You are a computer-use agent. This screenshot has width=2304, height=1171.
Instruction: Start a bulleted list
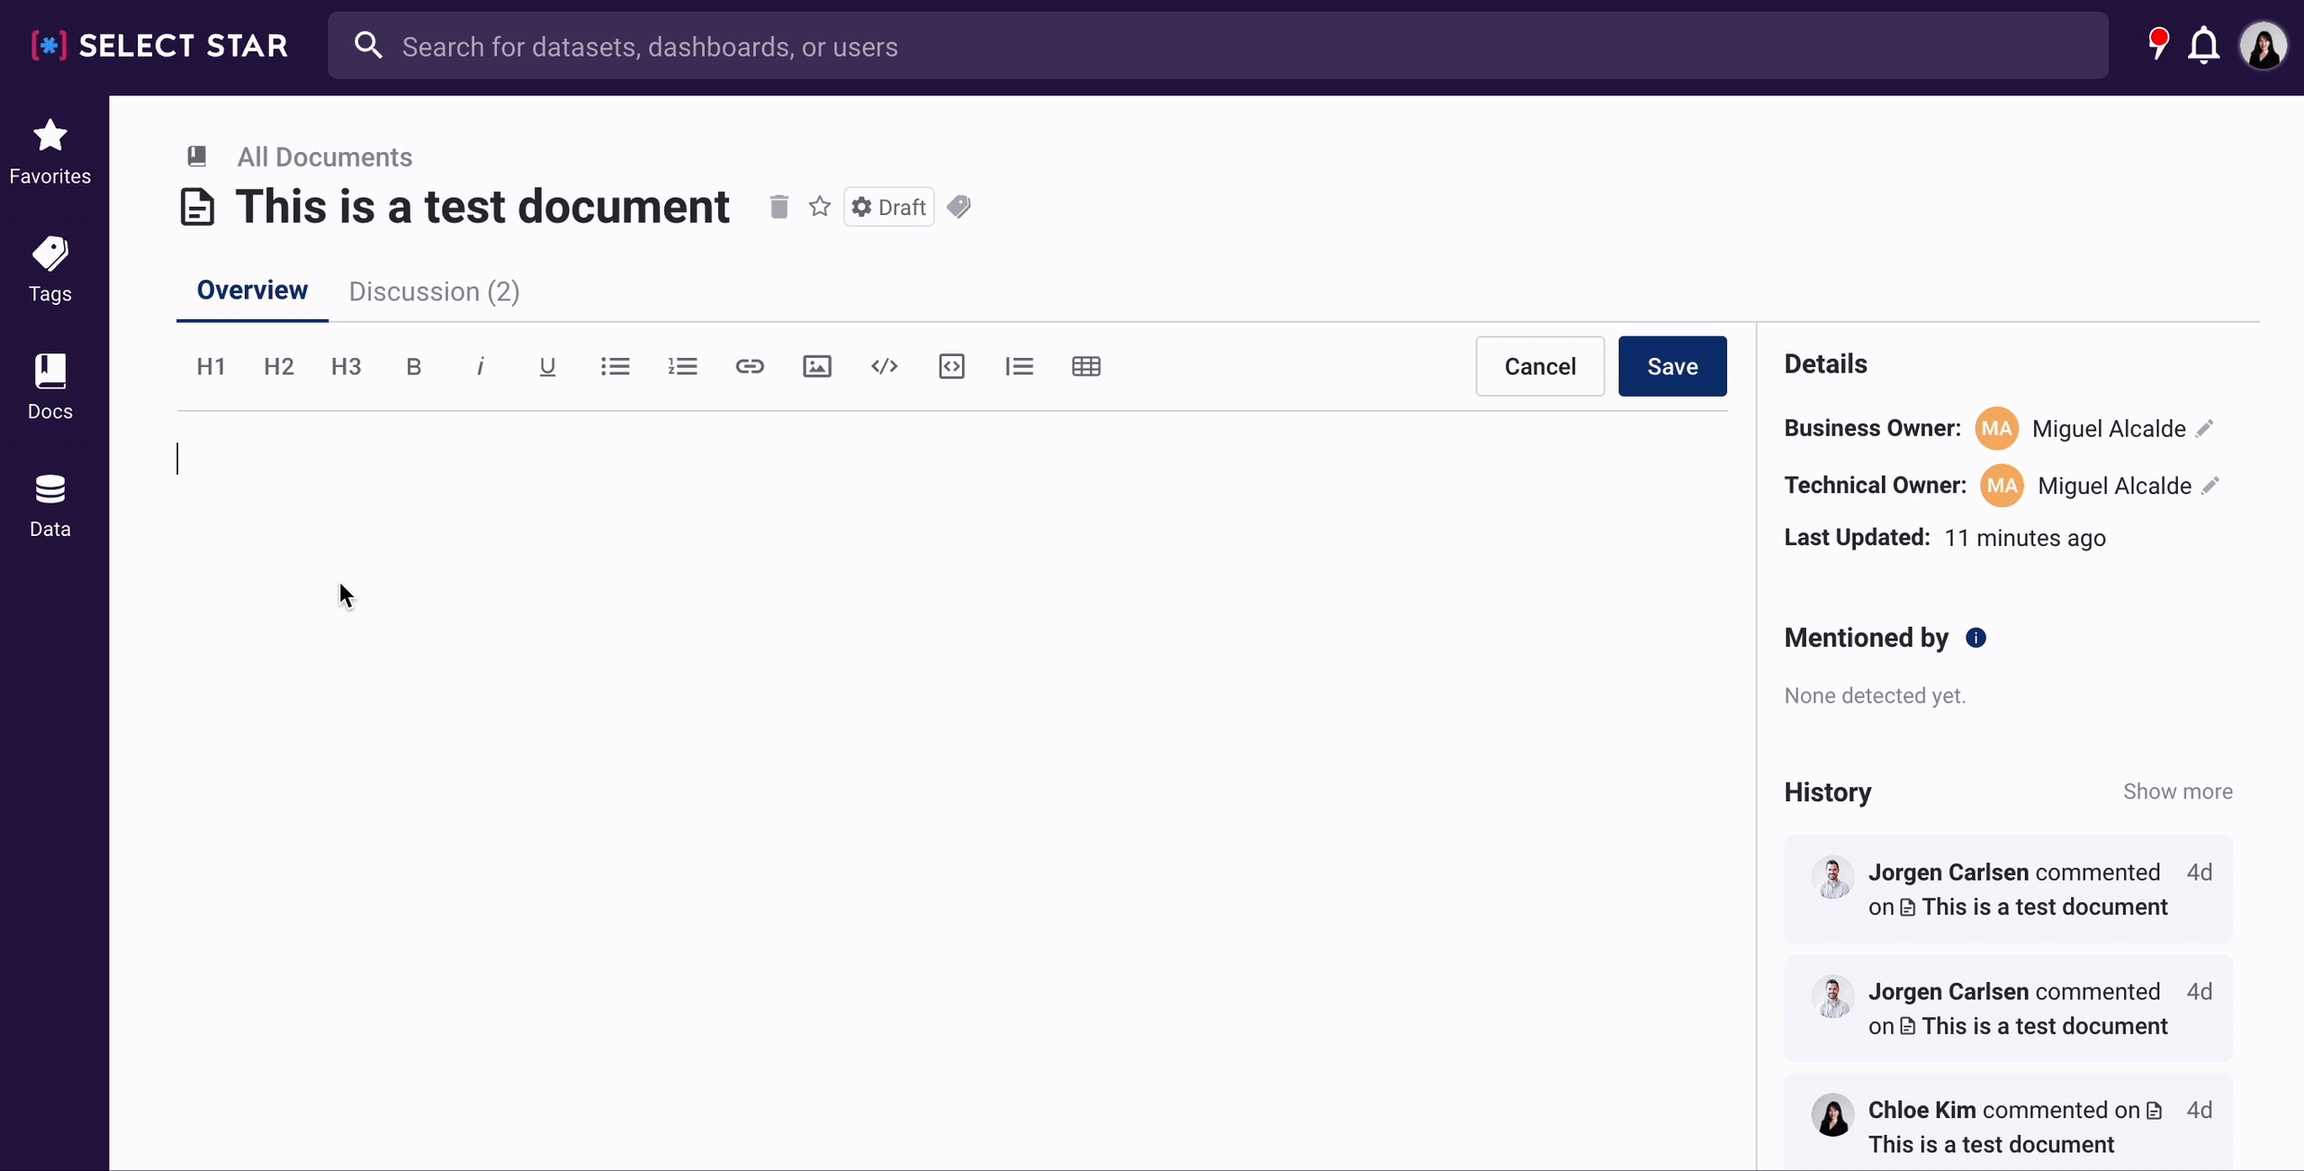coord(615,366)
